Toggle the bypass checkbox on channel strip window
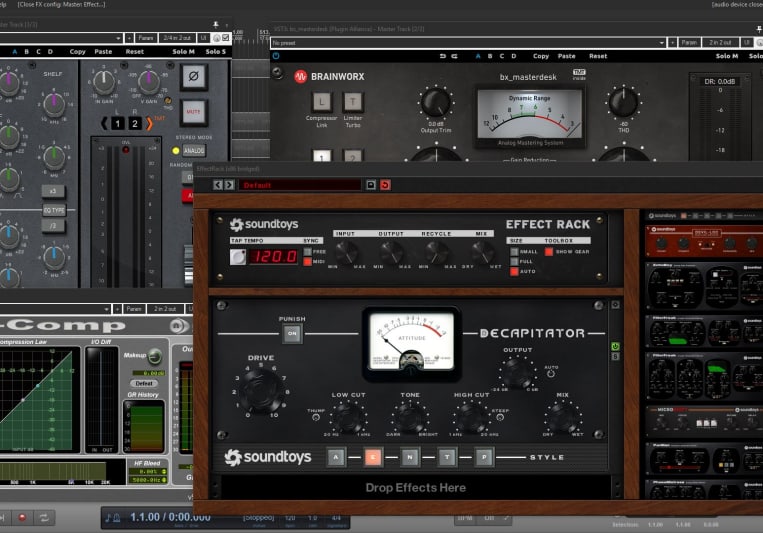The height and width of the screenshot is (533, 763). (226, 38)
